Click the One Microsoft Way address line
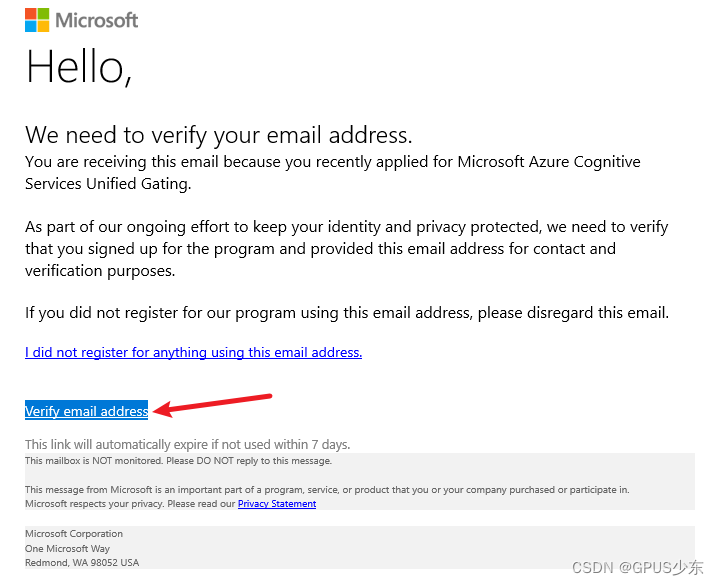The height and width of the screenshot is (585, 719). (67, 548)
